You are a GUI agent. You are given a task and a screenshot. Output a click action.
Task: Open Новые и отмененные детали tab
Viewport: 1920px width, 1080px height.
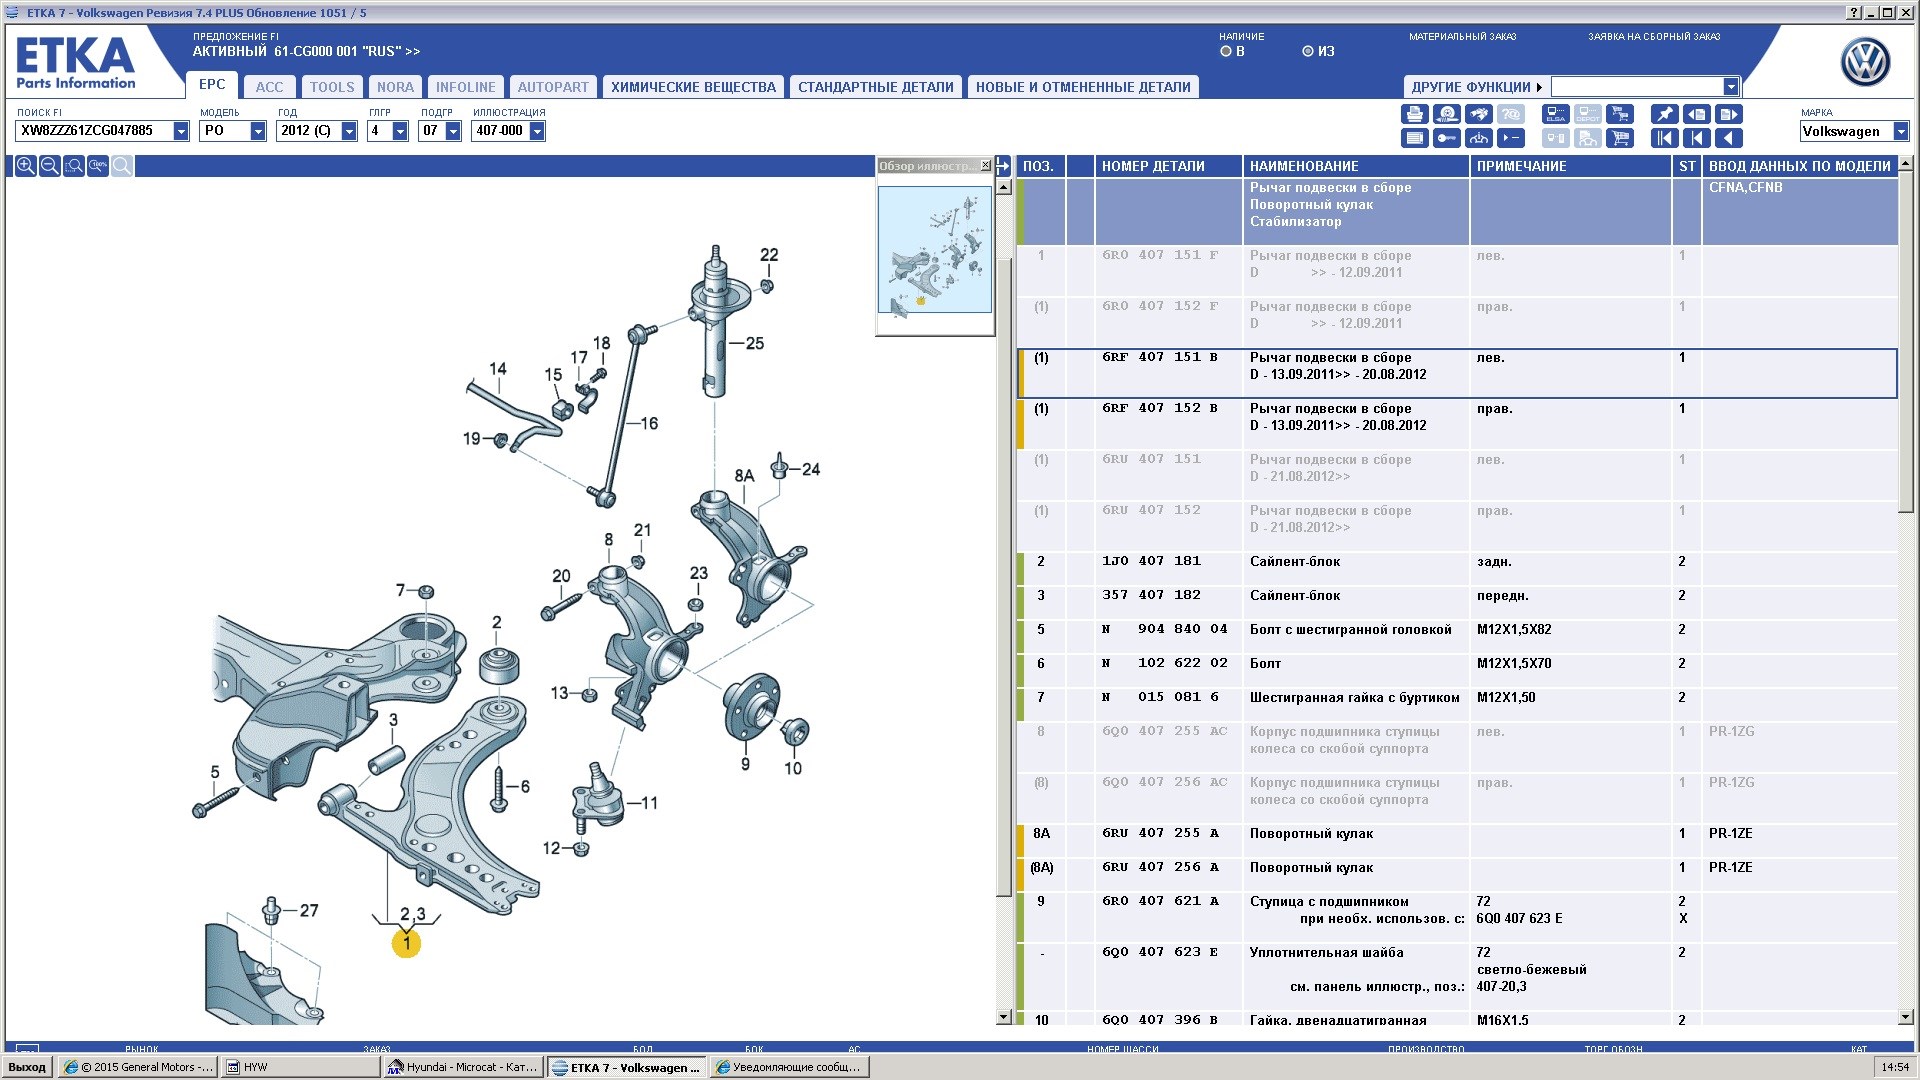coord(1083,87)
